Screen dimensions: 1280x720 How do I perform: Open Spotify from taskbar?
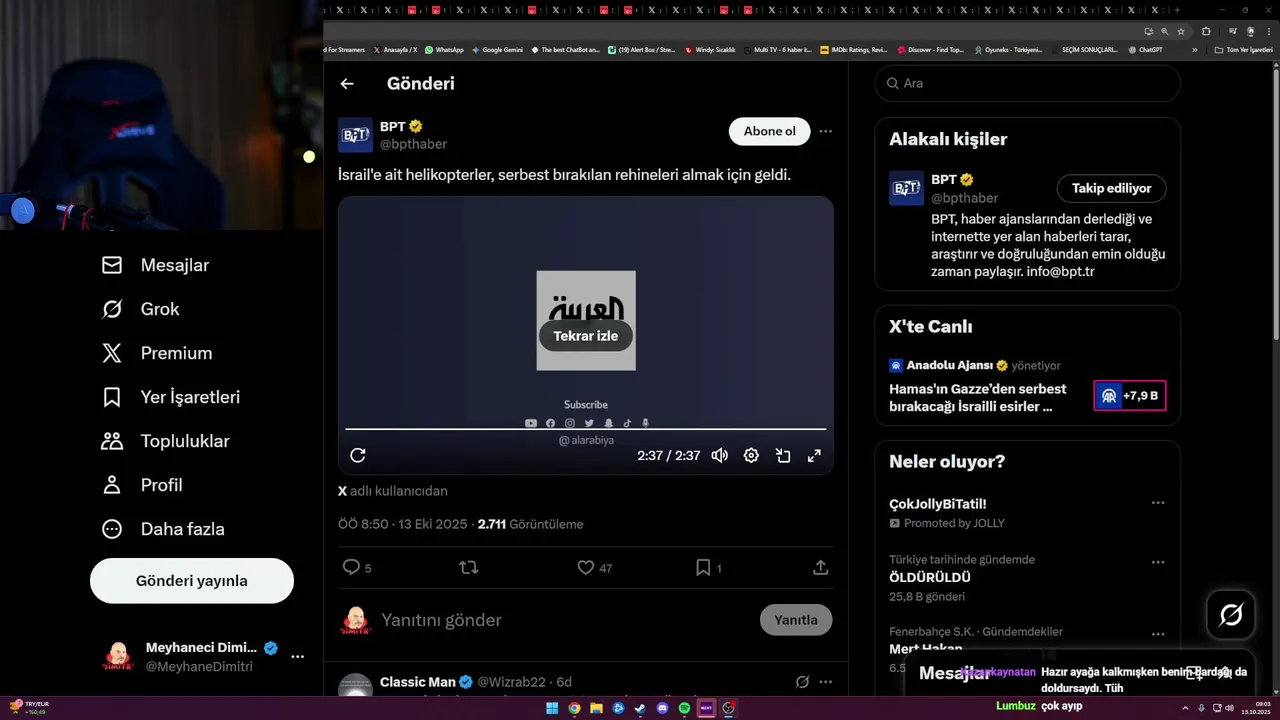point(684,708)
